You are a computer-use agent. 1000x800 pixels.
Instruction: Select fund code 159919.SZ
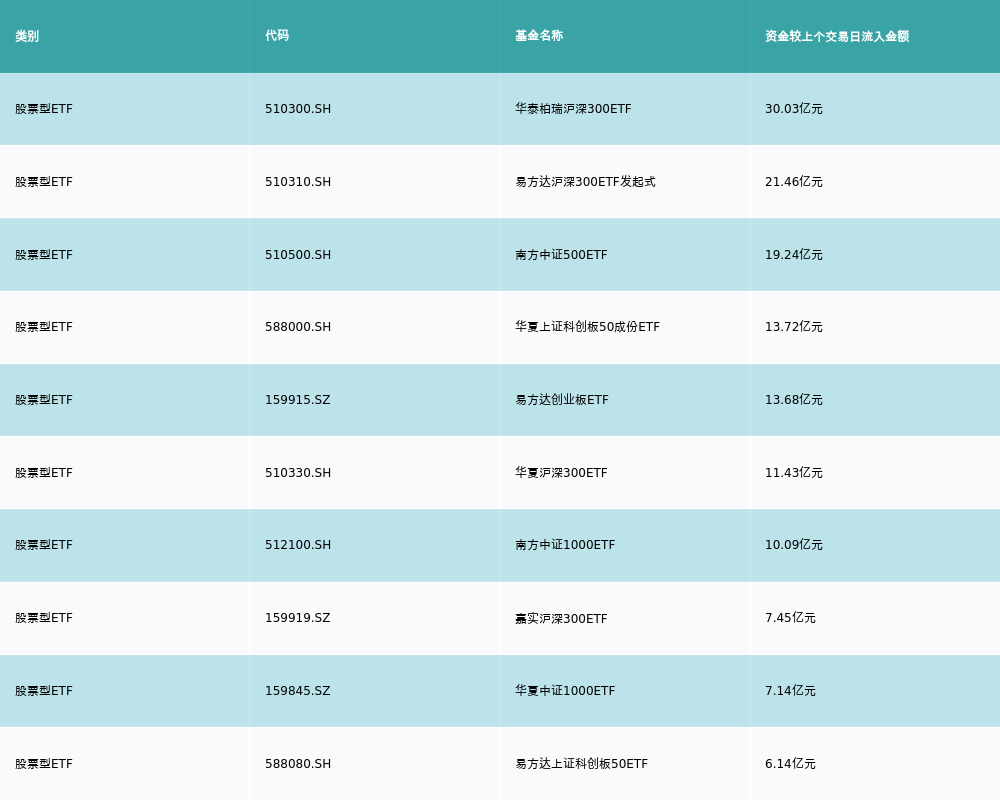(x=297, y=618)
